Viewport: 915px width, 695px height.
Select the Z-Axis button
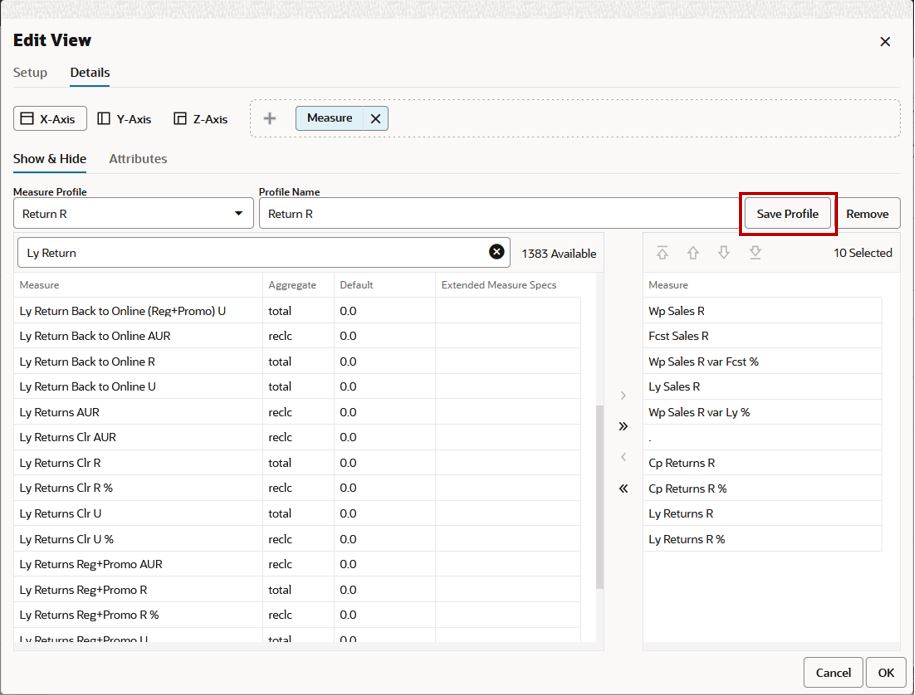201,118
